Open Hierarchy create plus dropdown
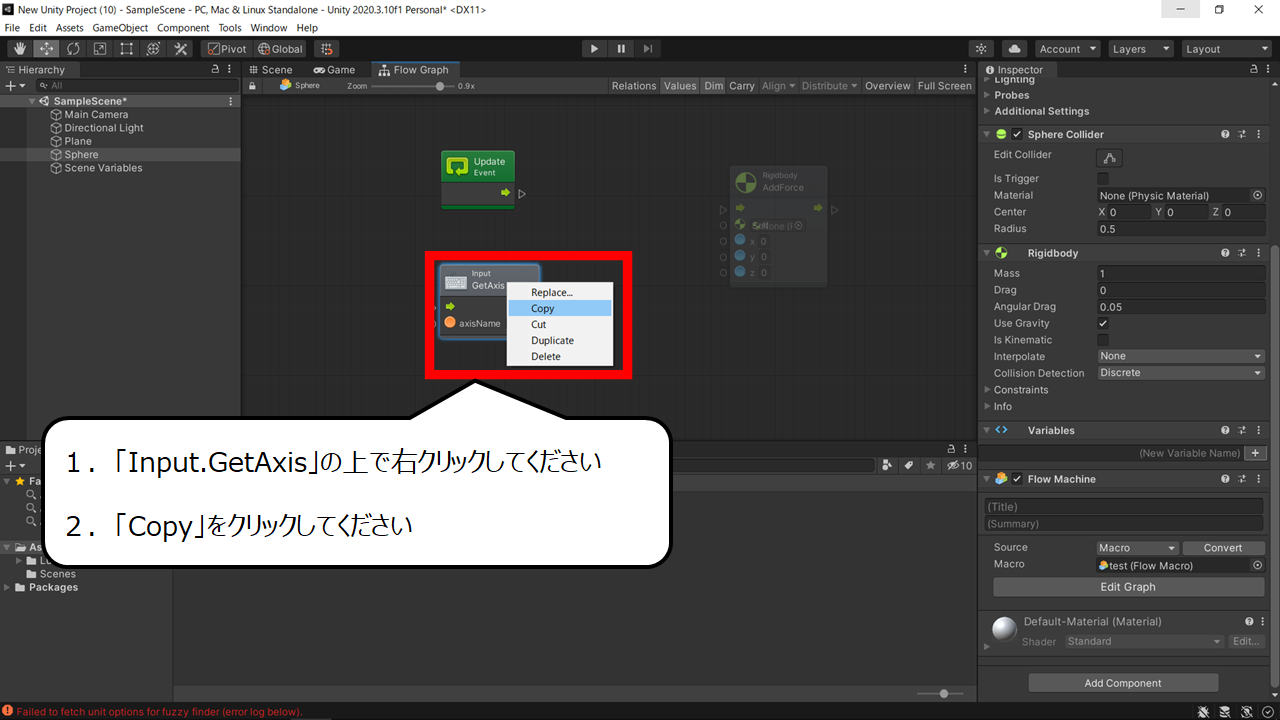The width and height of the screenshot is (1280, 720). (14, 86)
